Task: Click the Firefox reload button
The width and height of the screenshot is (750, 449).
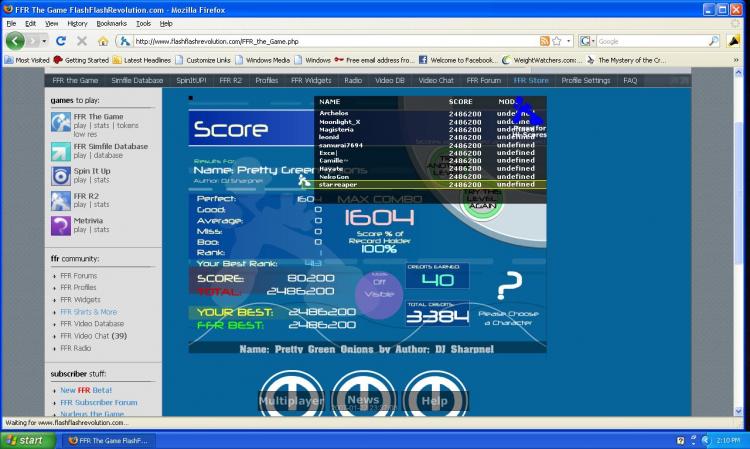Action: pyautogui.click(x=61, y=41)
